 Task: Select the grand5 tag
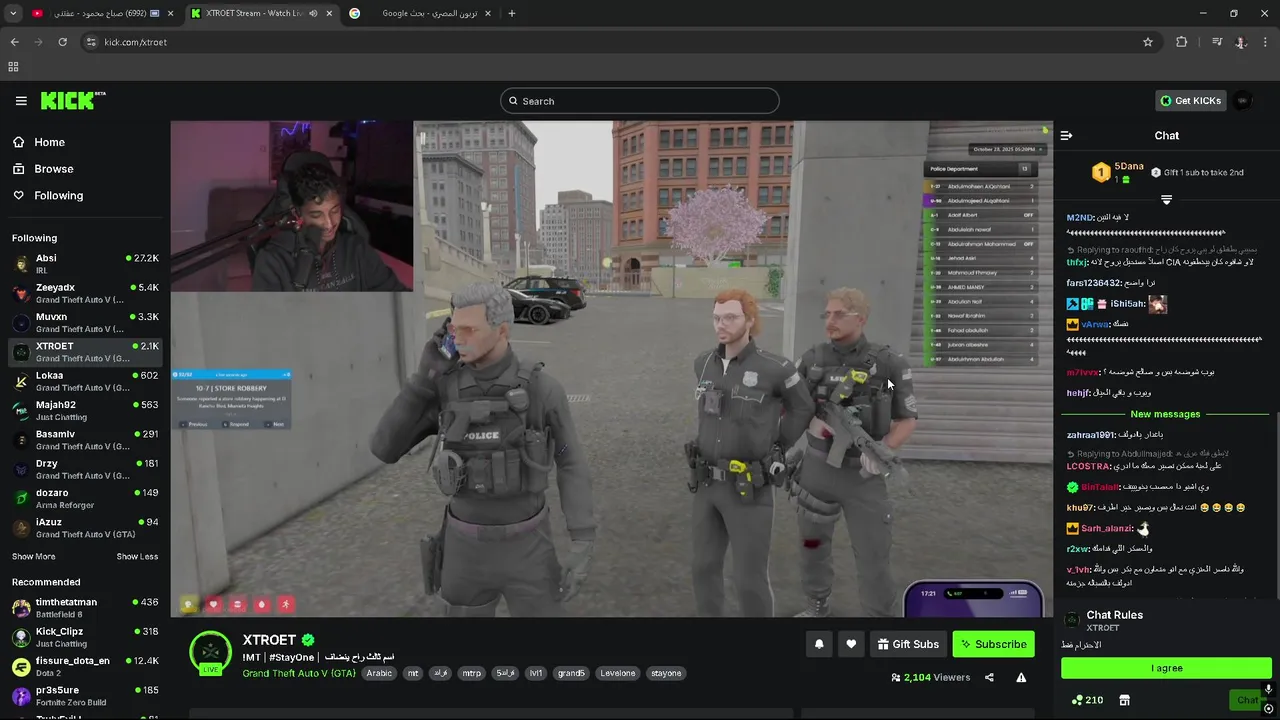tap(571, 673)
